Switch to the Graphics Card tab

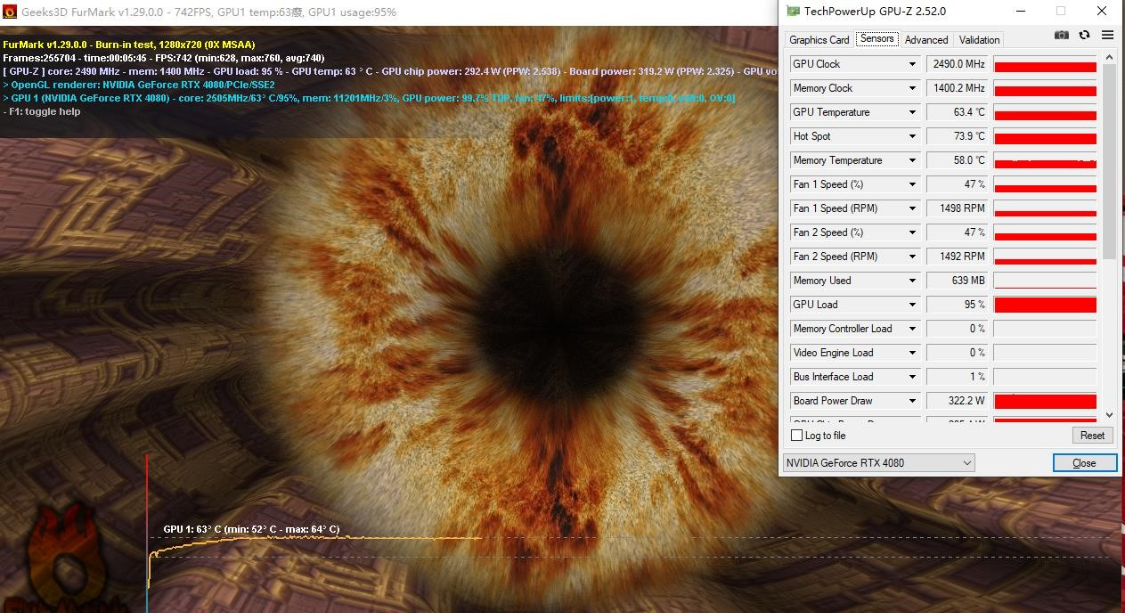click(x=819, y=40)
